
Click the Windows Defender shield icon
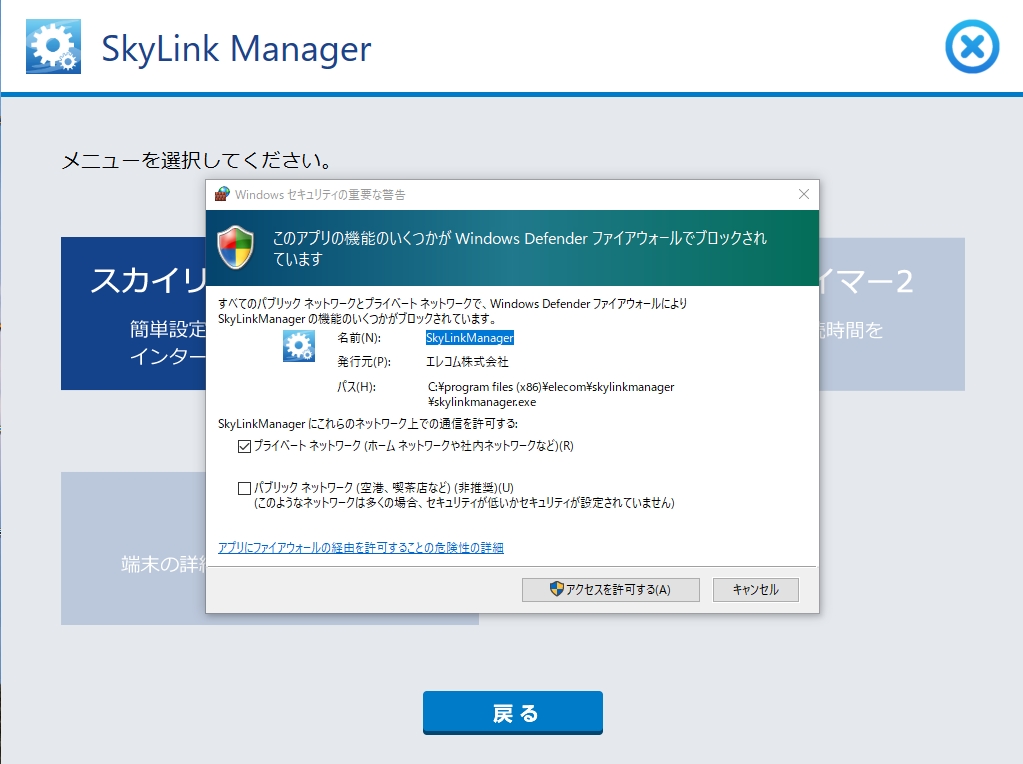236,247
